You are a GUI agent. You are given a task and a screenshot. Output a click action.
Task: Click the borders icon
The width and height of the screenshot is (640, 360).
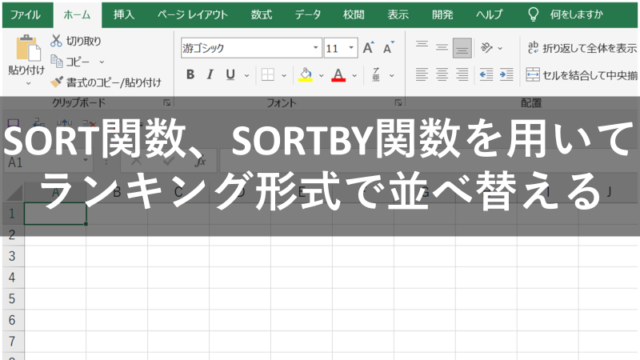coord(268,75)
